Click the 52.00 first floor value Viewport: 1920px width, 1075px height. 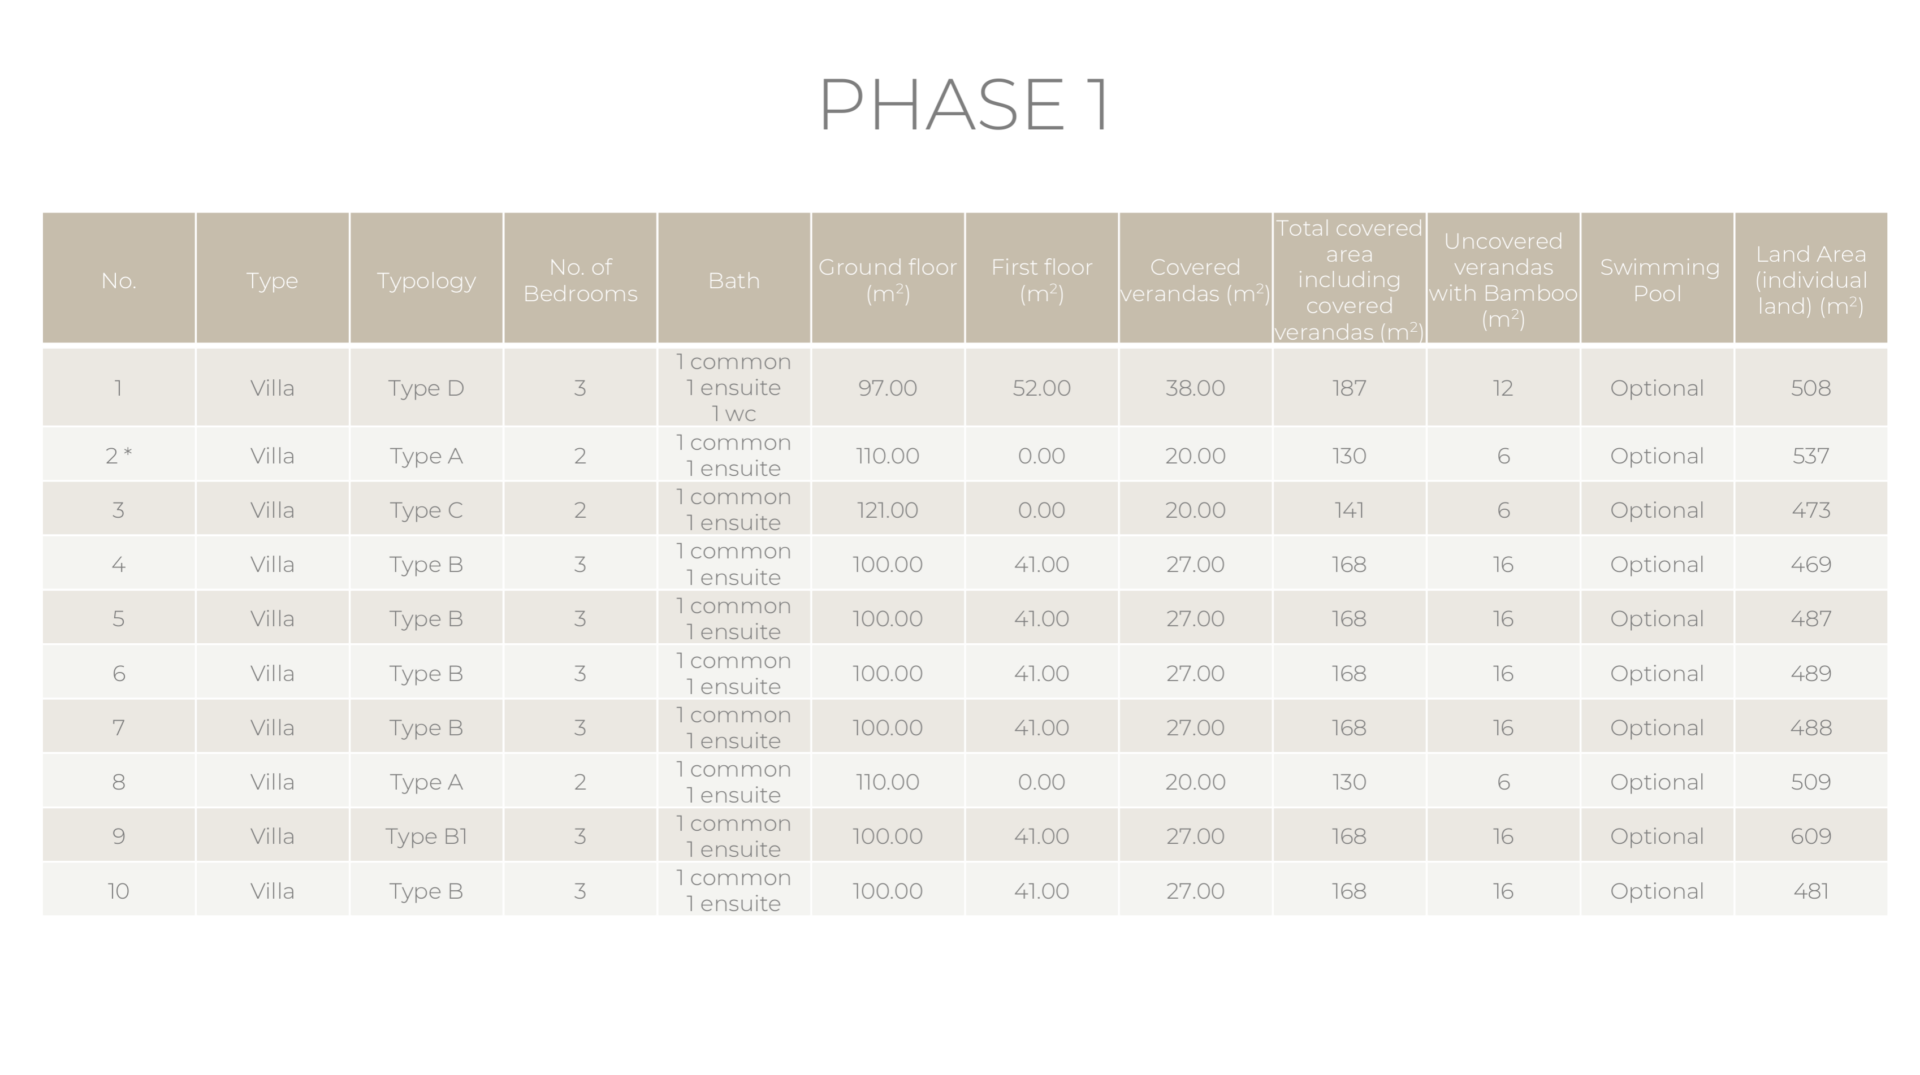(x=1041, y=388)
